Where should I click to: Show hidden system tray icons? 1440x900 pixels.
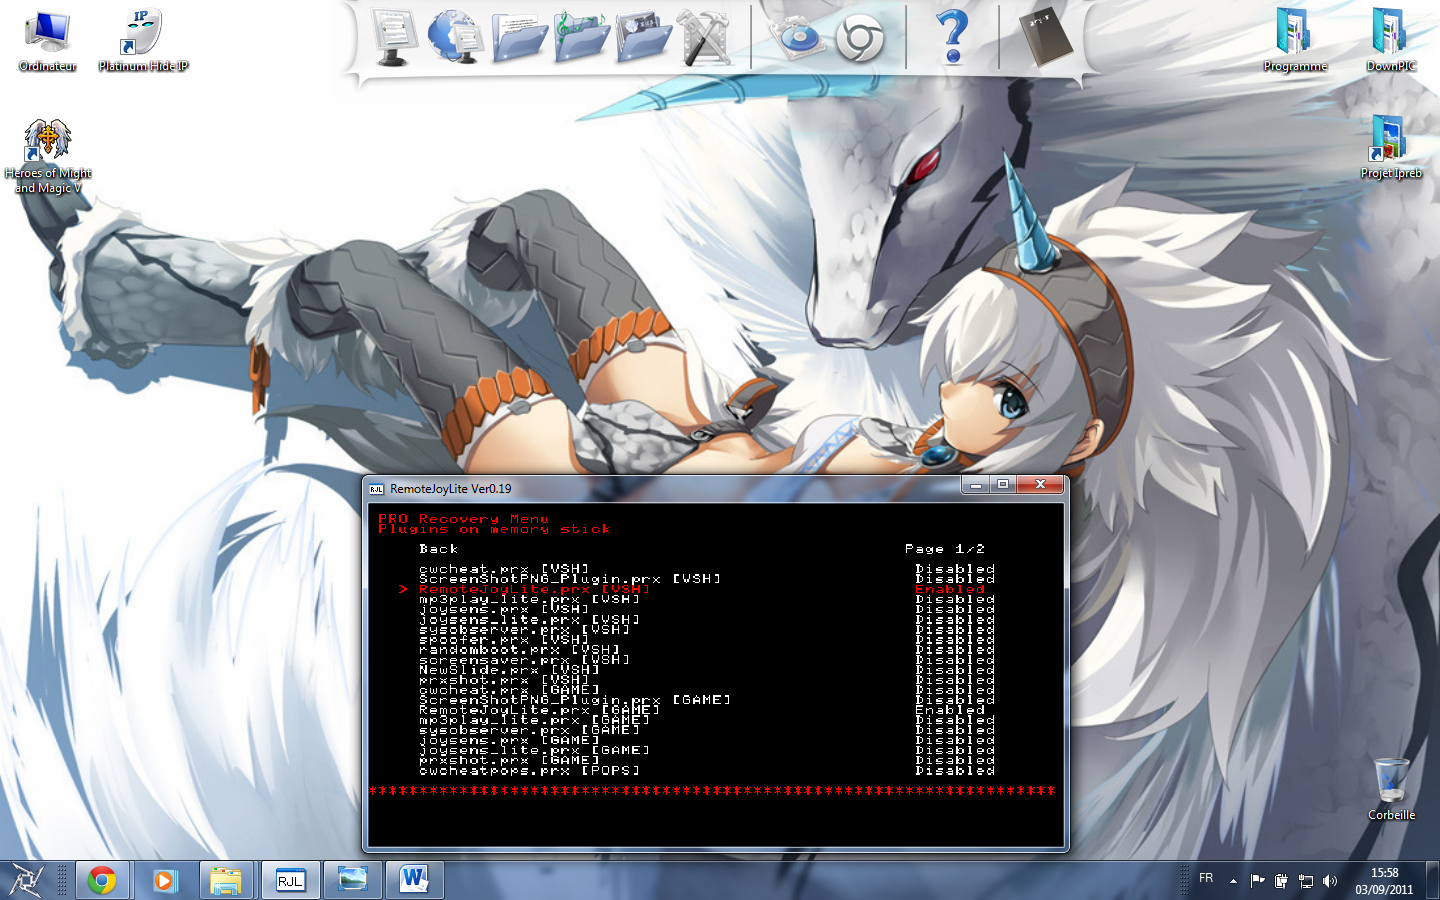pos(1233,881)
